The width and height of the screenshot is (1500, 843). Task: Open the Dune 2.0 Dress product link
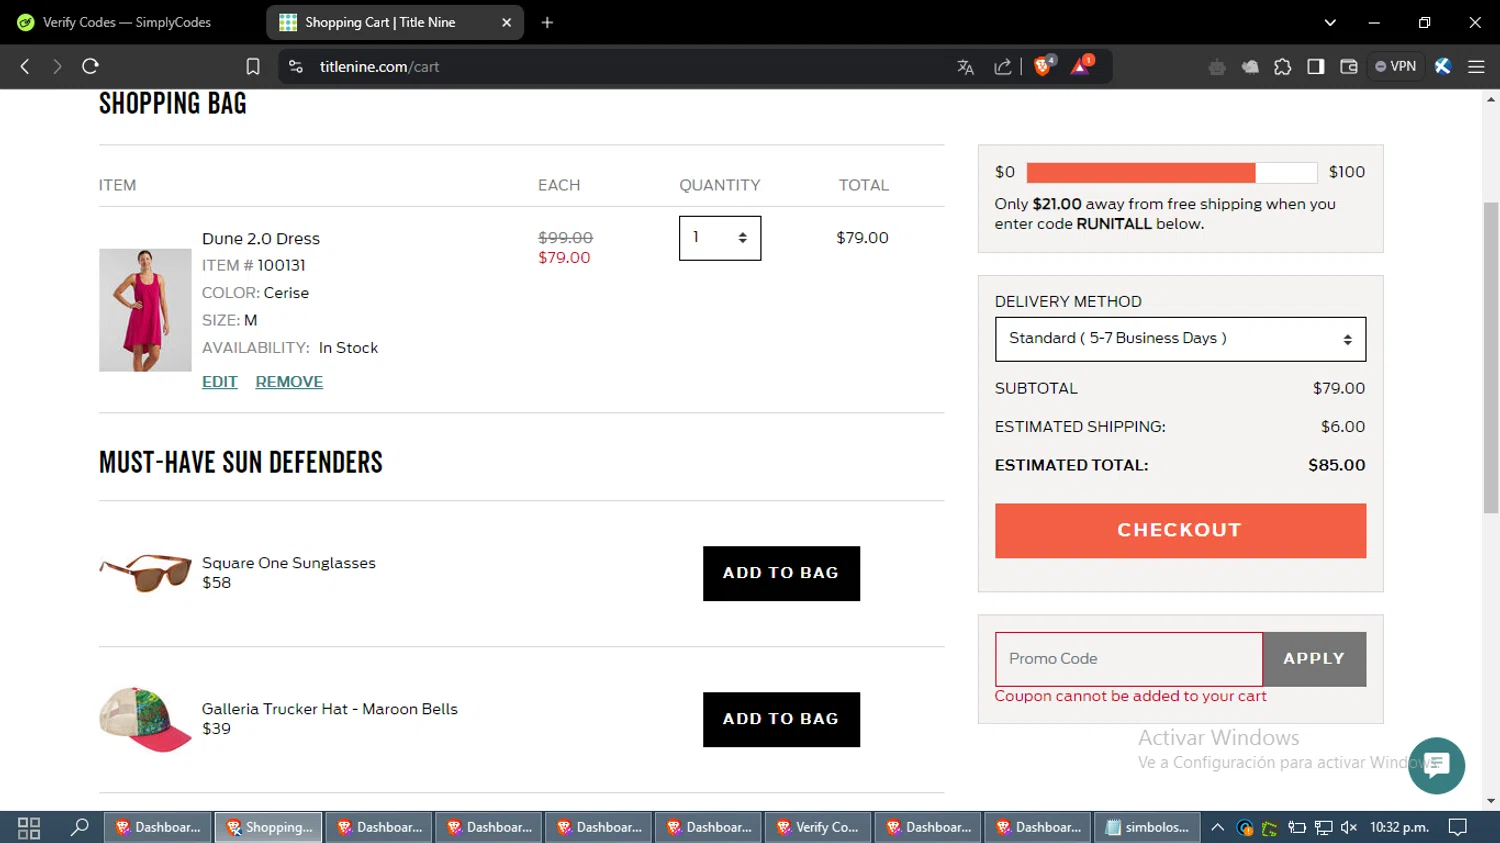click(x=261, y=238)
